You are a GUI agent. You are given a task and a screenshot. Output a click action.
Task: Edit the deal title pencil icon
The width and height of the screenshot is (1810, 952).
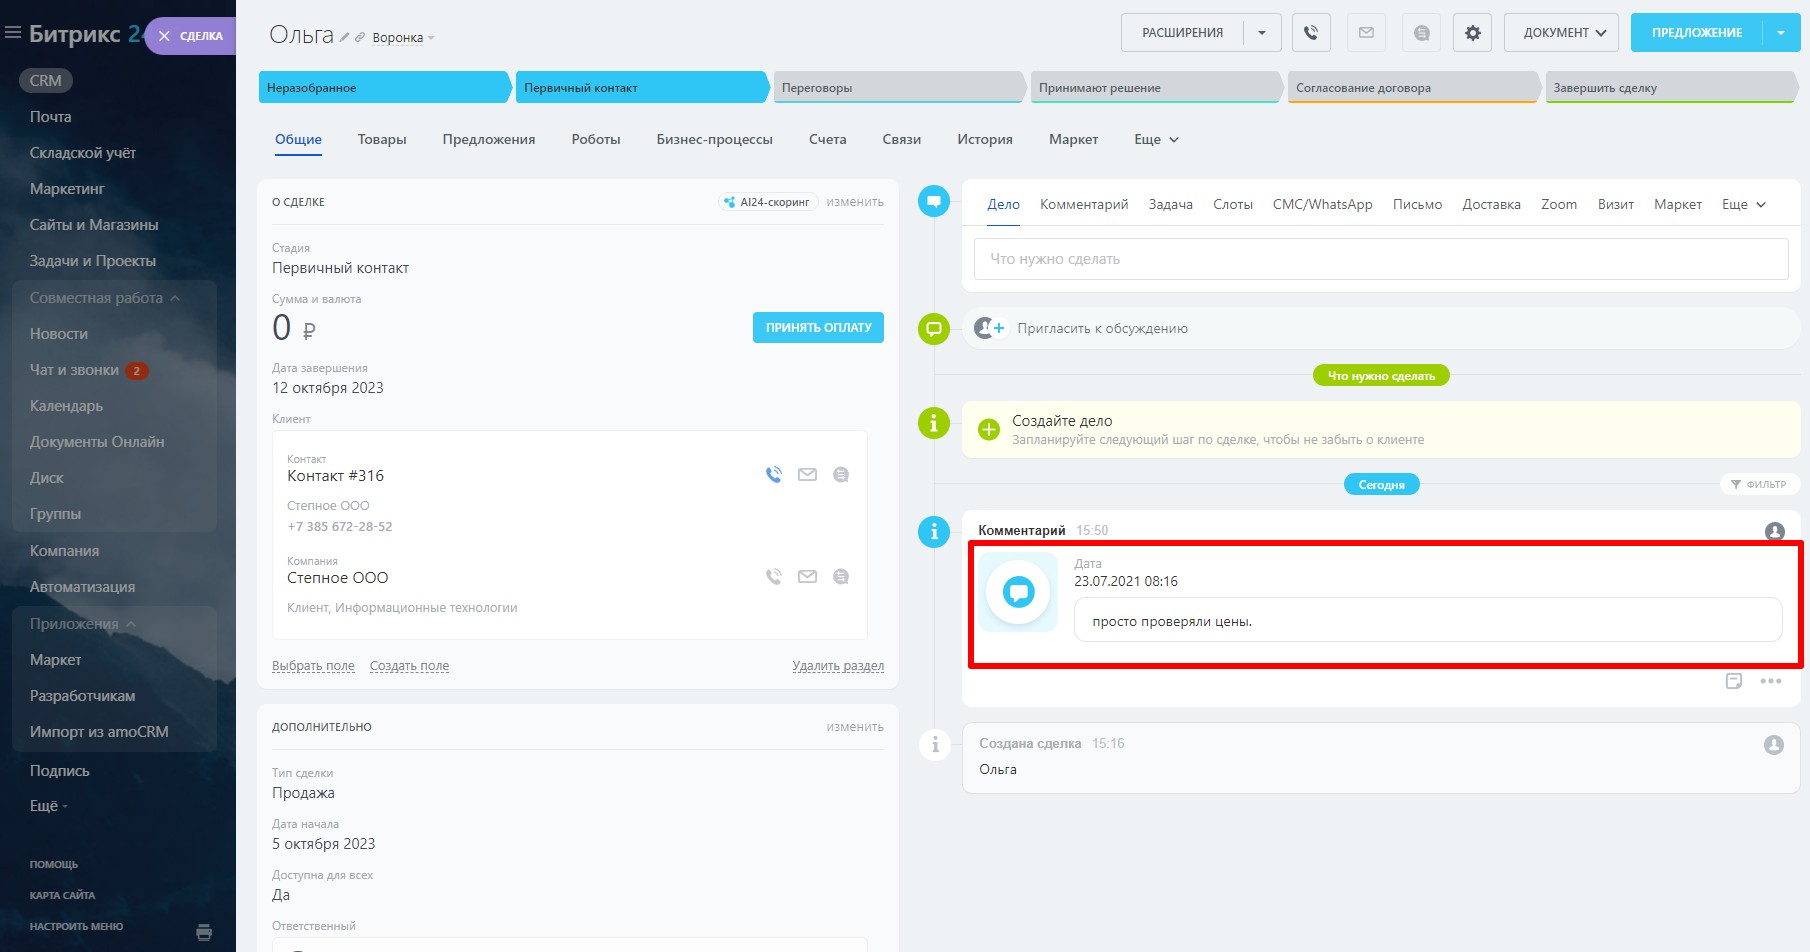[x=345, y=37]
